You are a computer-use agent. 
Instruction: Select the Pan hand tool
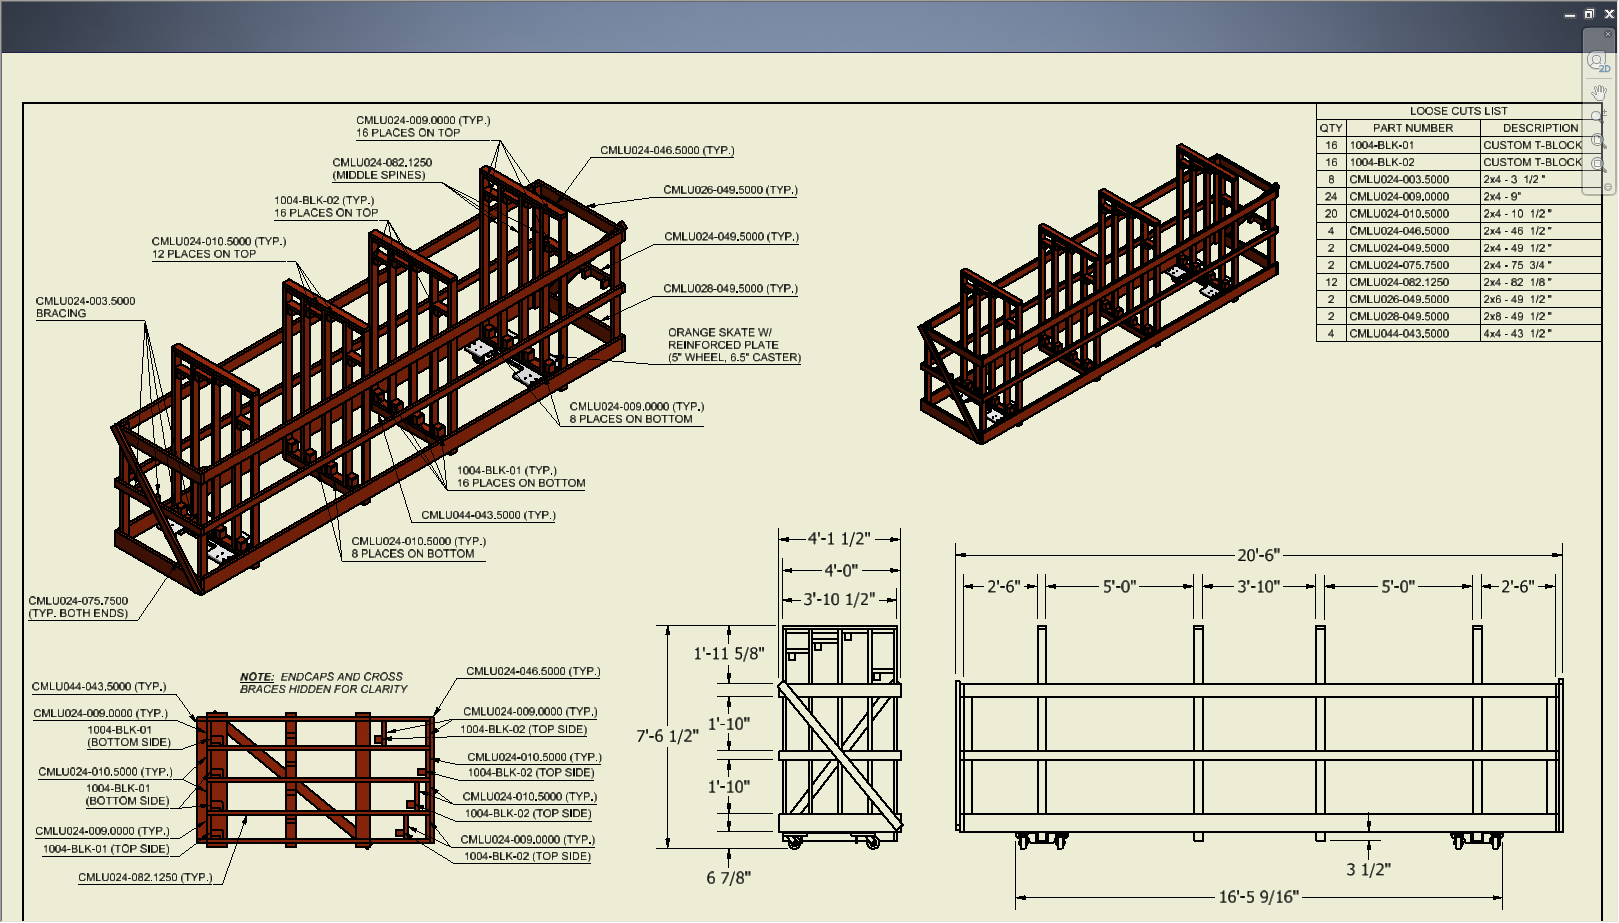(1597, 93)
